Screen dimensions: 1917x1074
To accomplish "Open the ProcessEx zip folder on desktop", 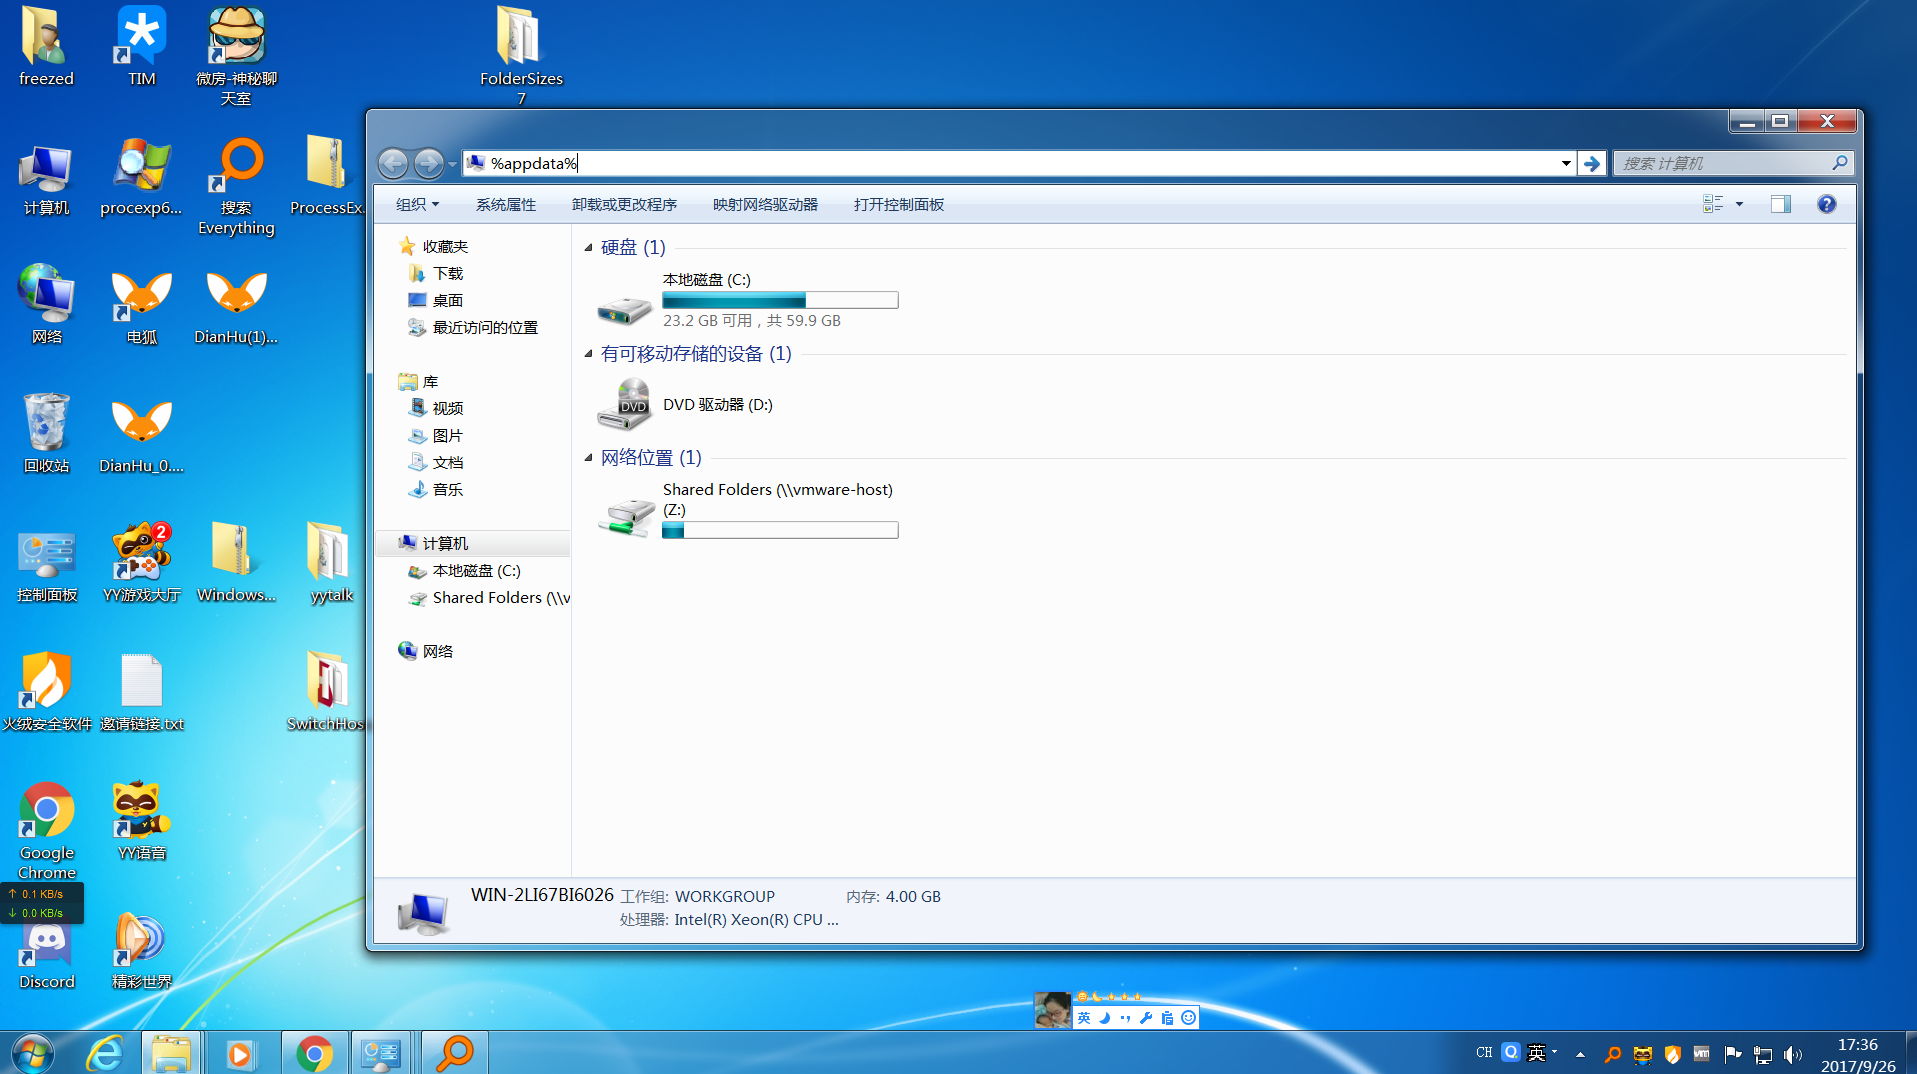I will pos(327,177).
